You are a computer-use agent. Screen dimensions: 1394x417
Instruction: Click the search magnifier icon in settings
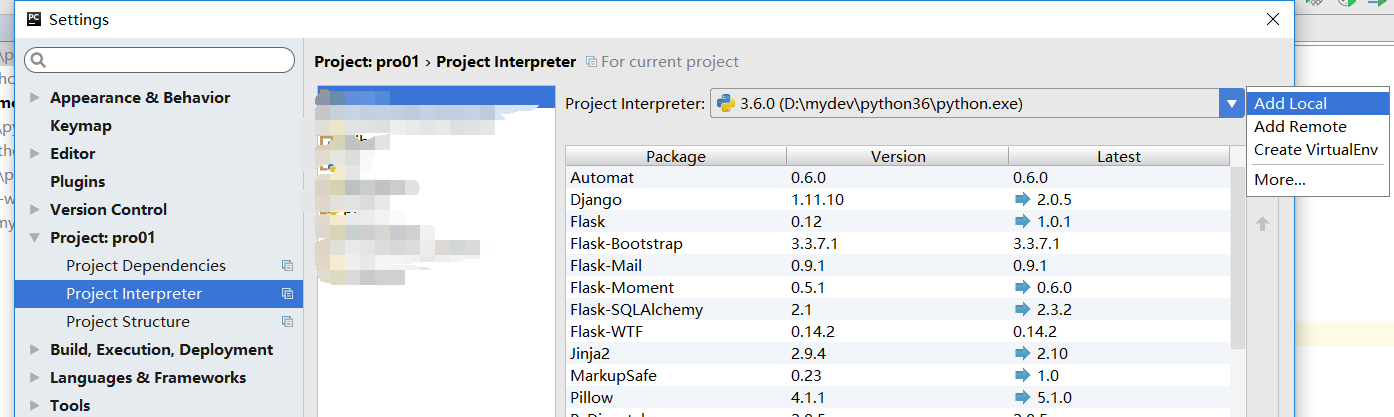(39, 61)
